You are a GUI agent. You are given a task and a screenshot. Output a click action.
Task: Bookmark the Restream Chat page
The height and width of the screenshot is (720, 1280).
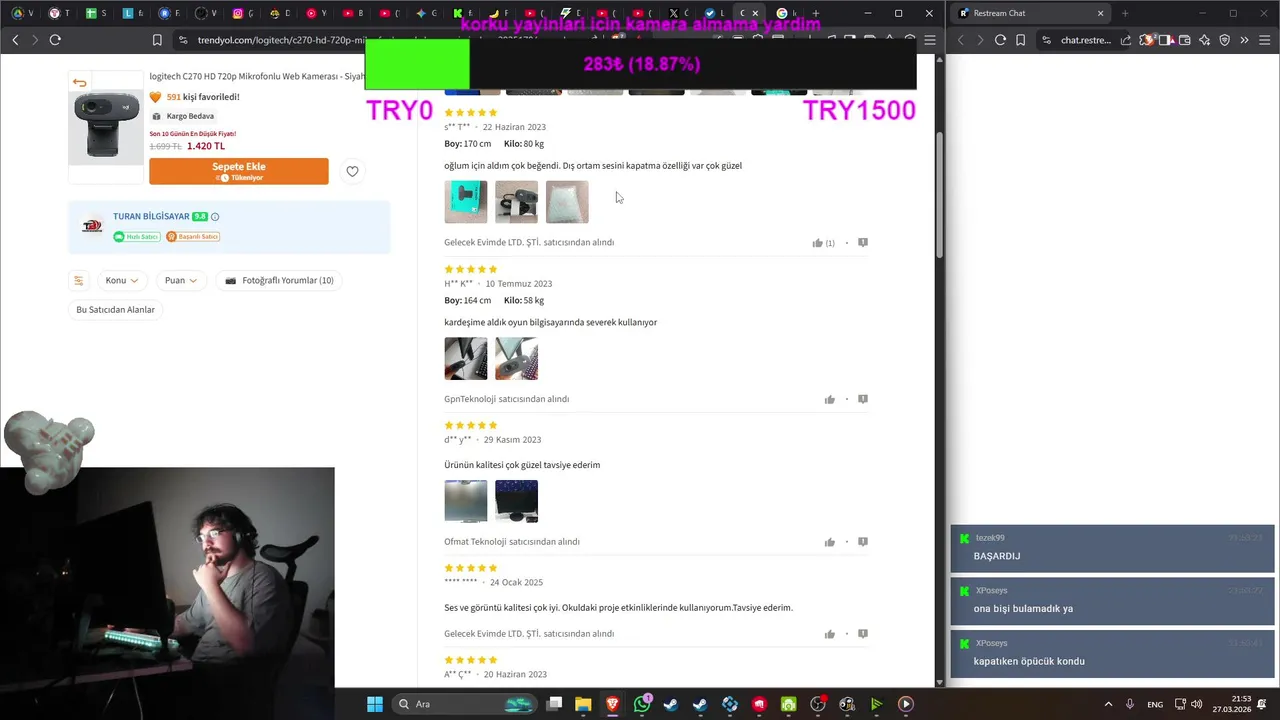1020,40
